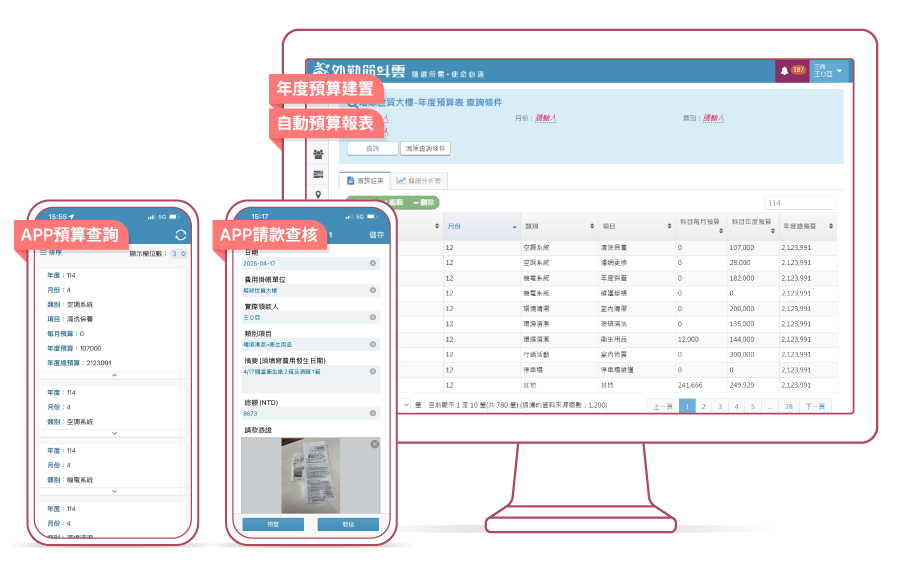
Task: Tap the 排序 sort icon in the budget app
Action: (51, 253)
